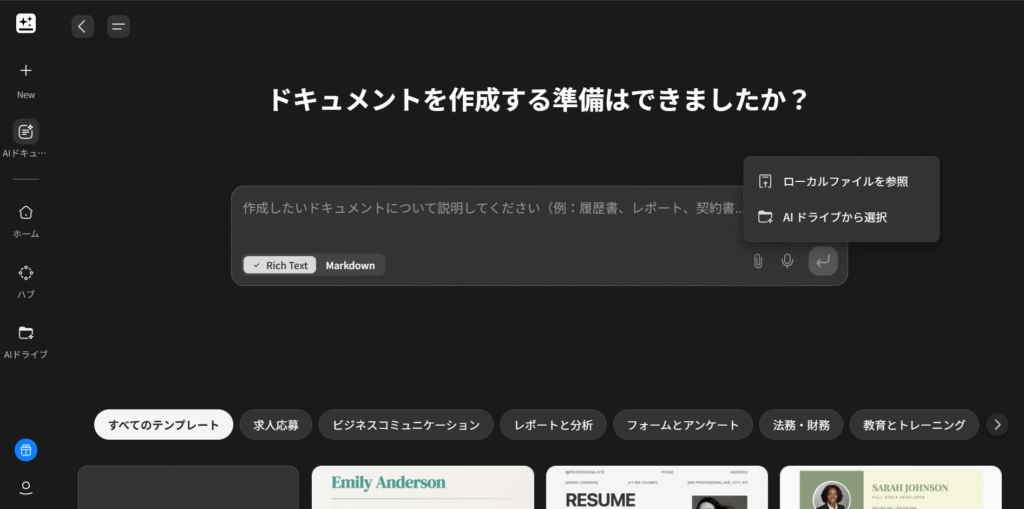Filter templates by 求人応募
The width and height of the screenshot is (1024, 509).
[x=275, y=425]
